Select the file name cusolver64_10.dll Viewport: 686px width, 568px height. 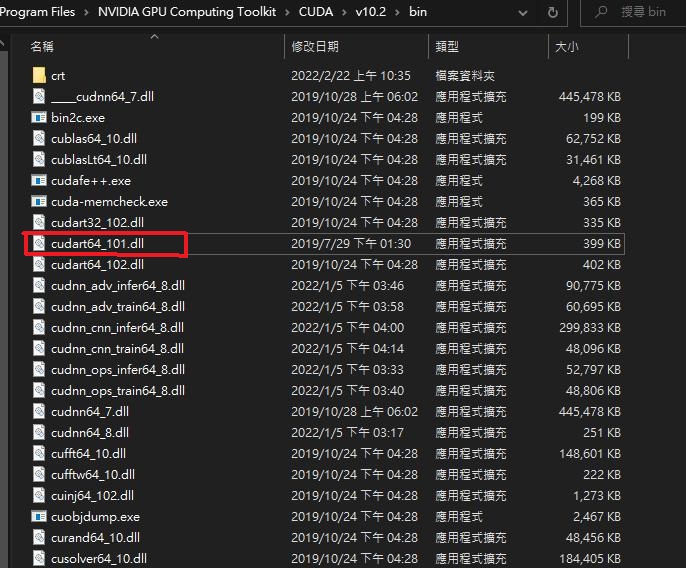99,558
